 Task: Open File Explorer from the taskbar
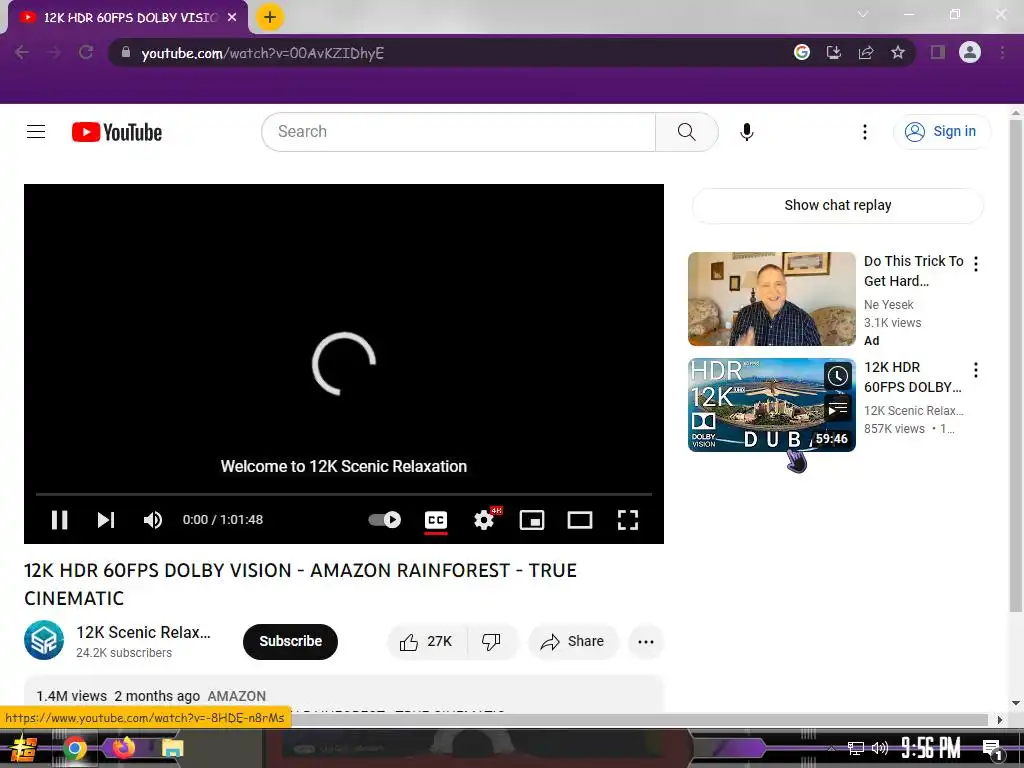(172, 748)
